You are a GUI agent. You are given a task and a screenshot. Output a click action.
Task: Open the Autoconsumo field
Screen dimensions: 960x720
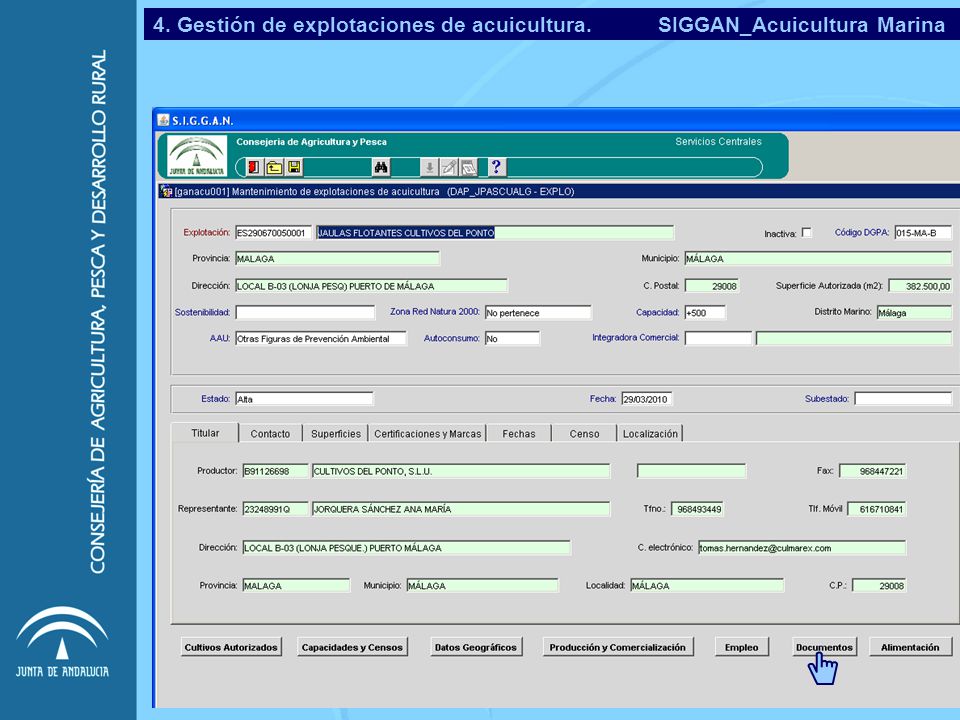(x=512, y=339)
